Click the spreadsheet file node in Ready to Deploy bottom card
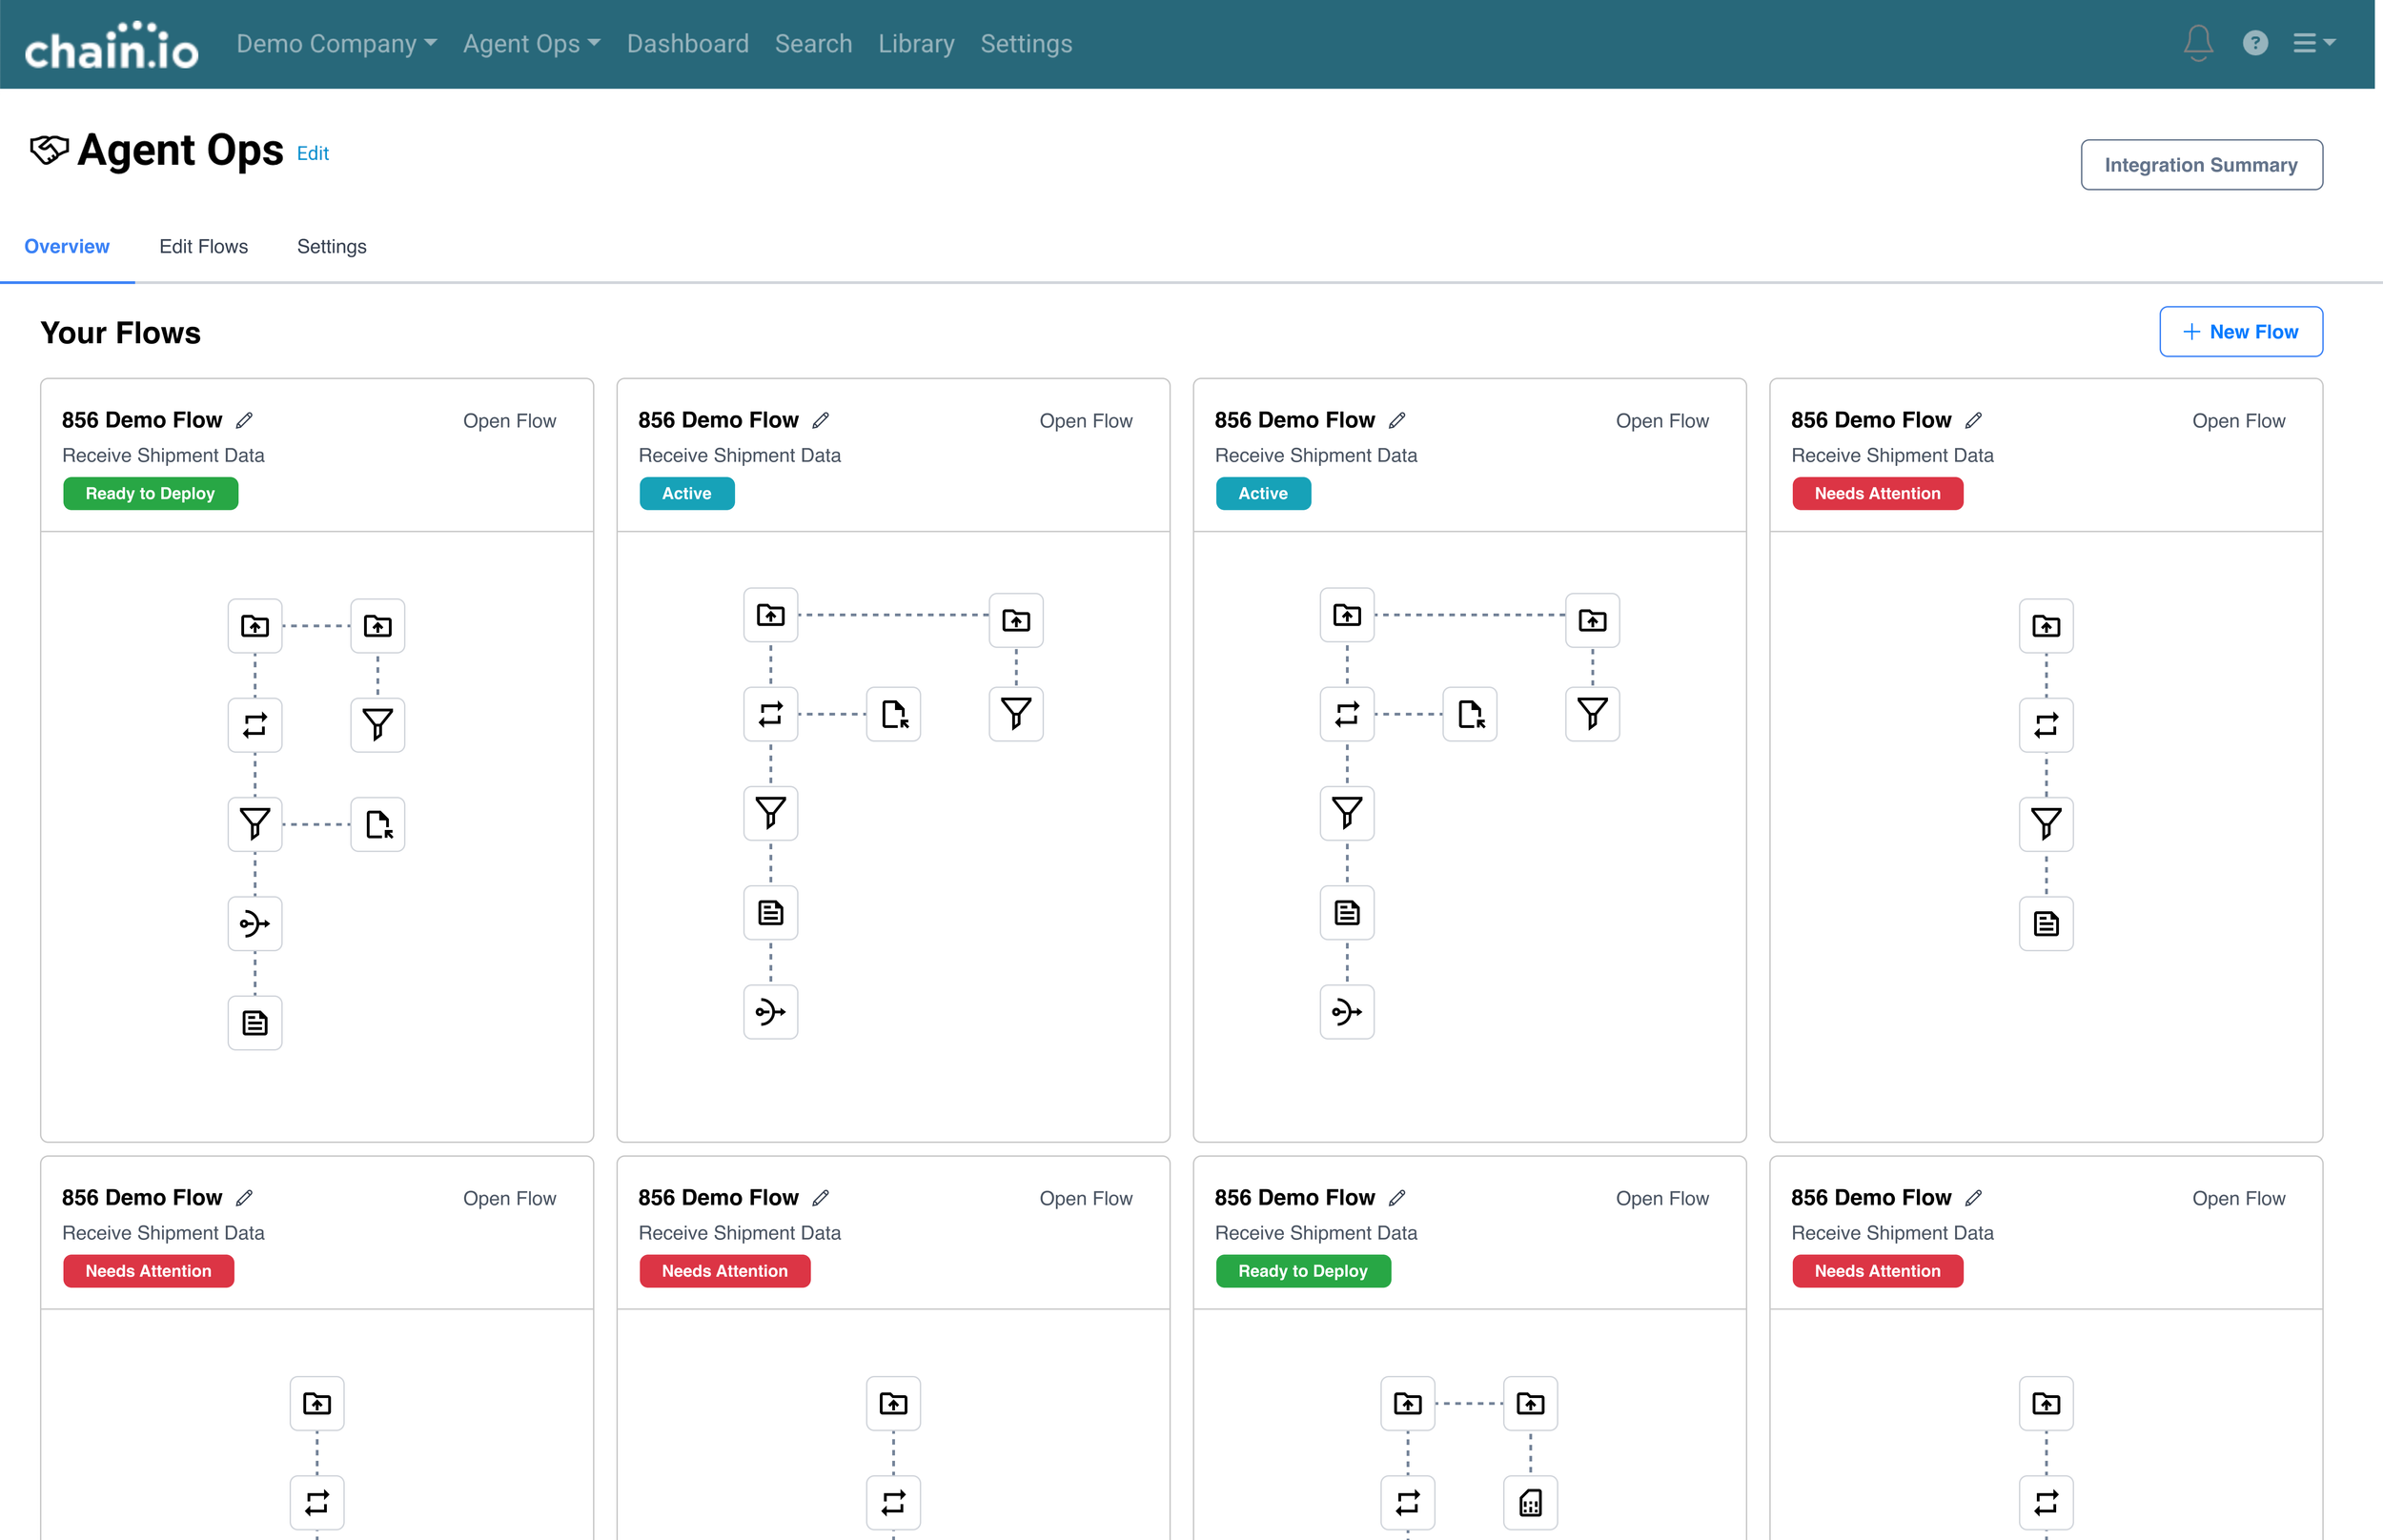Image resolution: width=2383 pixels, height=1540 pixels. tap(1529, 1502)
